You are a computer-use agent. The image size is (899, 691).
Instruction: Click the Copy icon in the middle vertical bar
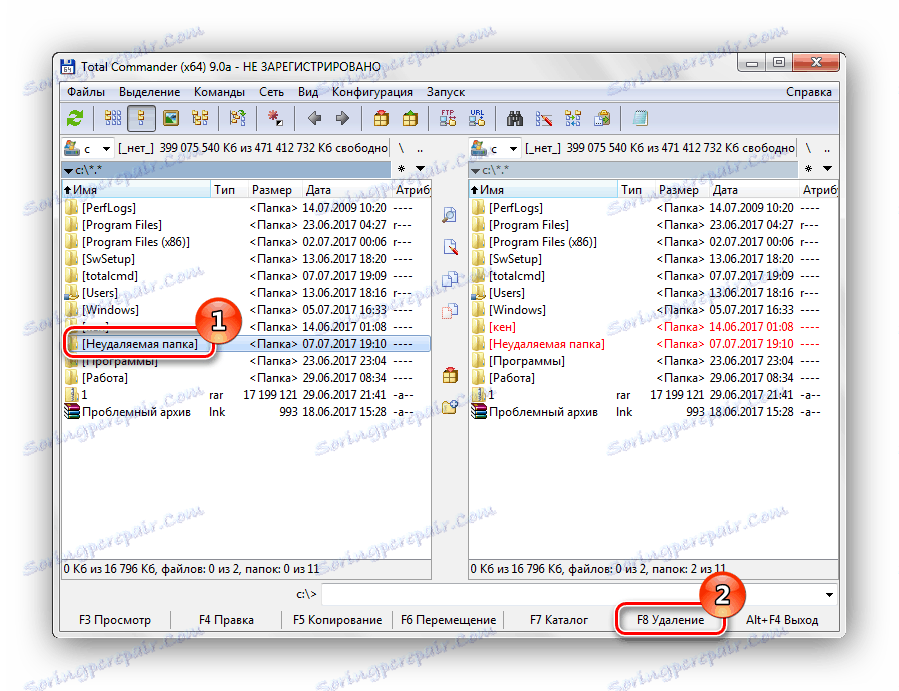pyautogui.click(x=450, y=279)
